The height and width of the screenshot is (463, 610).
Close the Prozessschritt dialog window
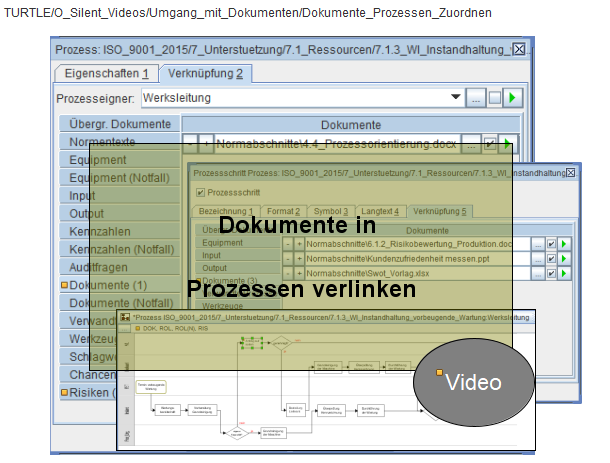click(x=570, y=173)
